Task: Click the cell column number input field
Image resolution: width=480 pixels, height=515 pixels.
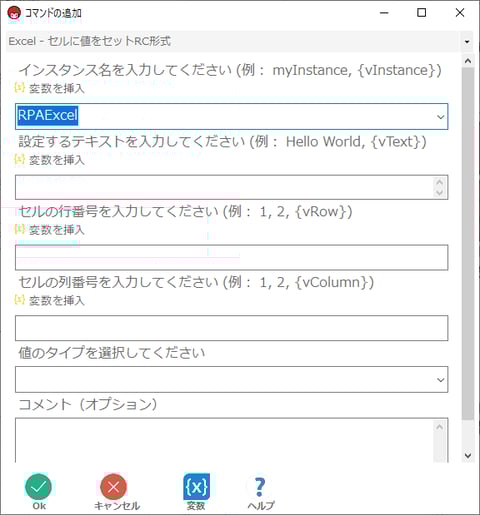Action: [x=231, y=328]
